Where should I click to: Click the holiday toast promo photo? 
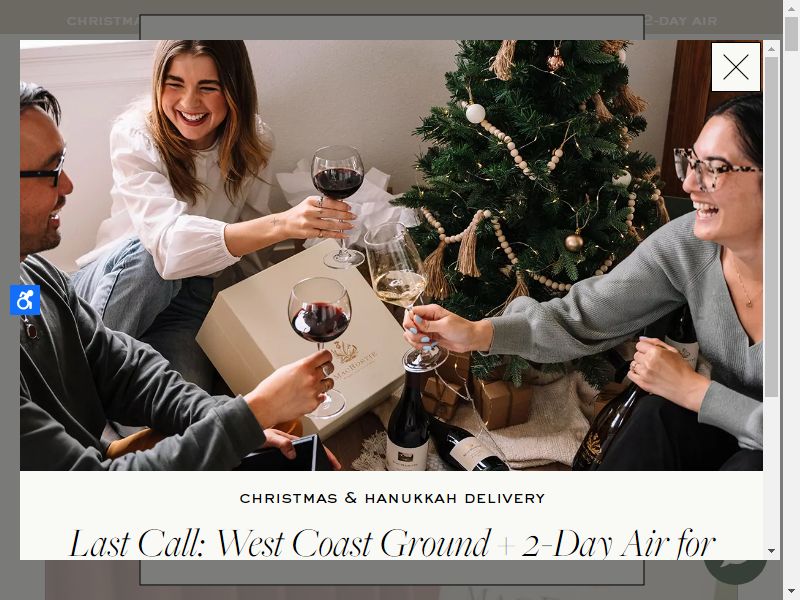coord(391,255)
